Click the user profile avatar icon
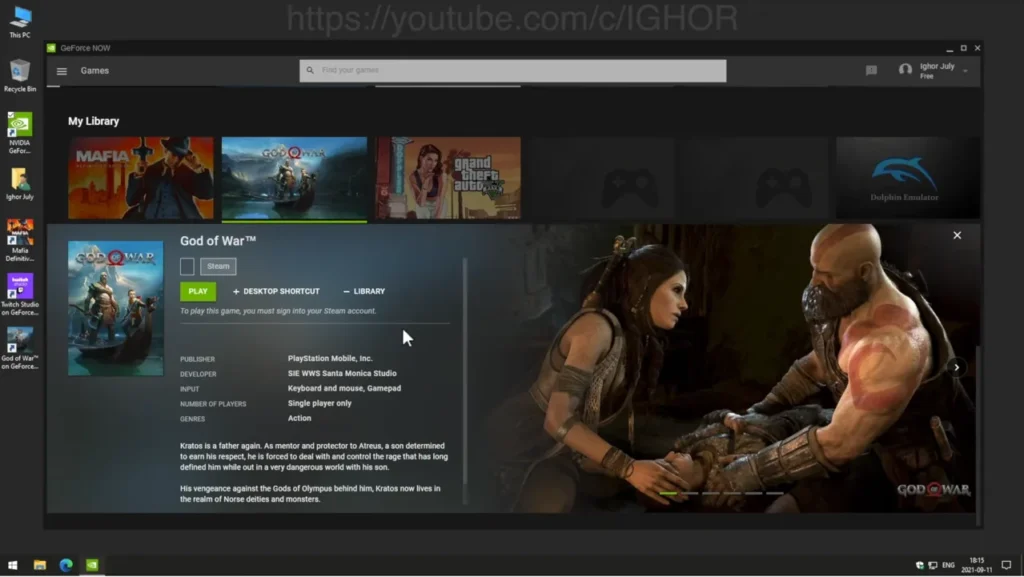The height and width of the screenshot is (577, 1024). [905, 70]
